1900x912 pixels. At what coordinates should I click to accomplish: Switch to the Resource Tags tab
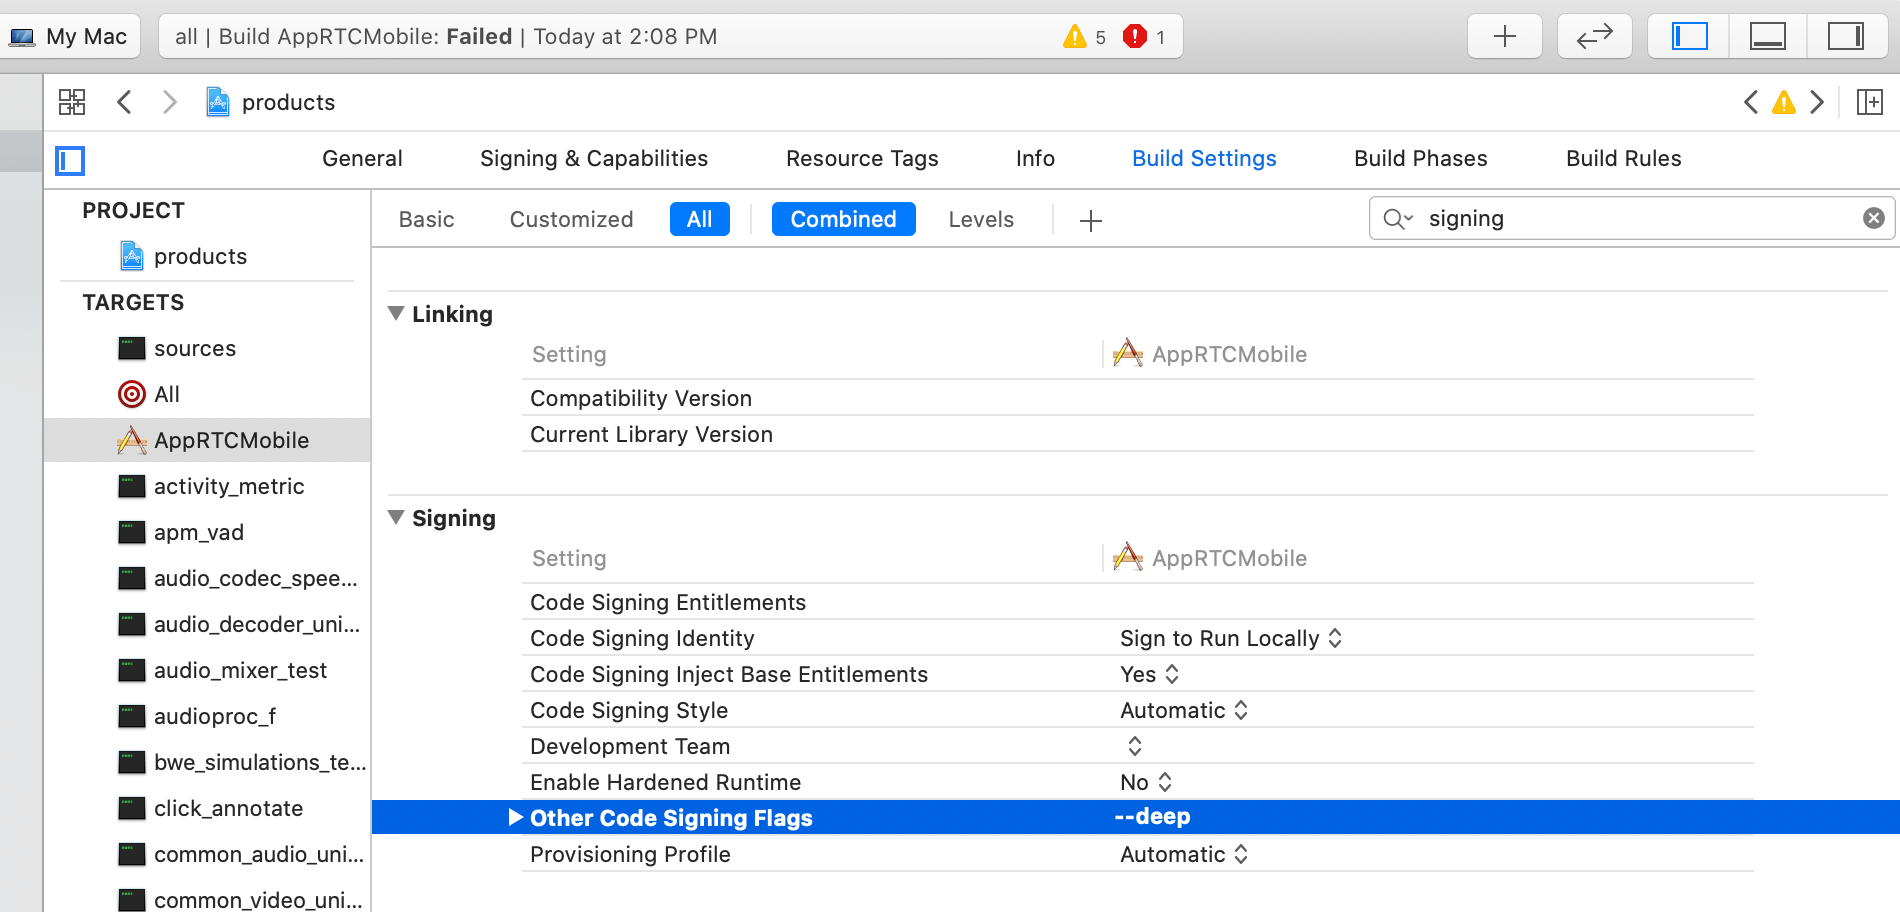tap(862, 159)
